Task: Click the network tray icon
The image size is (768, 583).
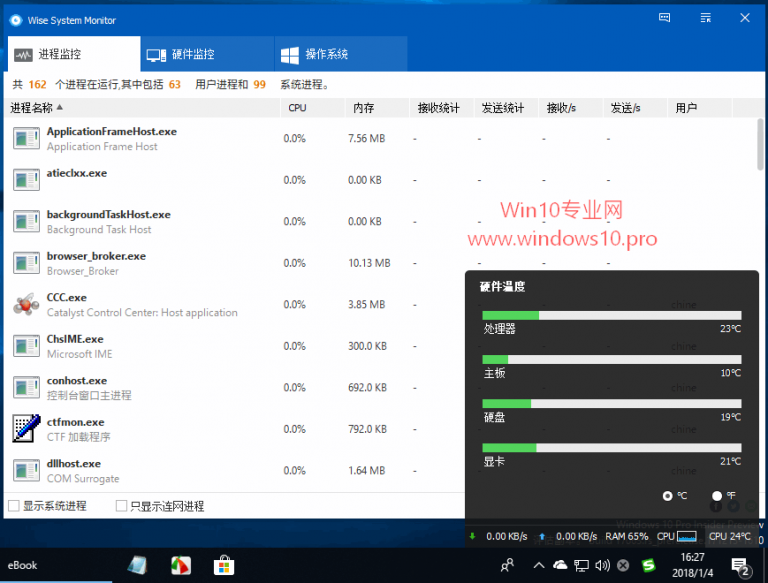Action: (581, 565)
